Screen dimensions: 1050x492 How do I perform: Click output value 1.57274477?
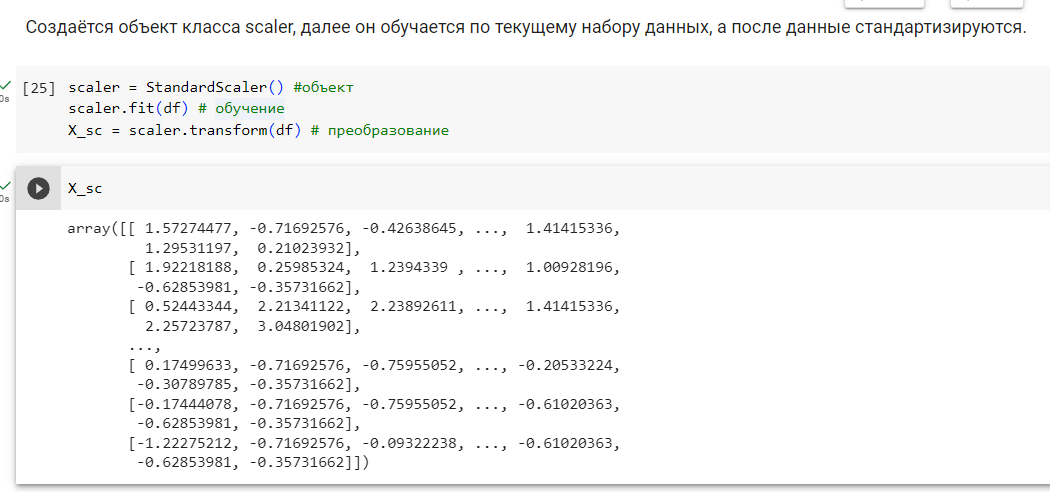tap(188, 230)
